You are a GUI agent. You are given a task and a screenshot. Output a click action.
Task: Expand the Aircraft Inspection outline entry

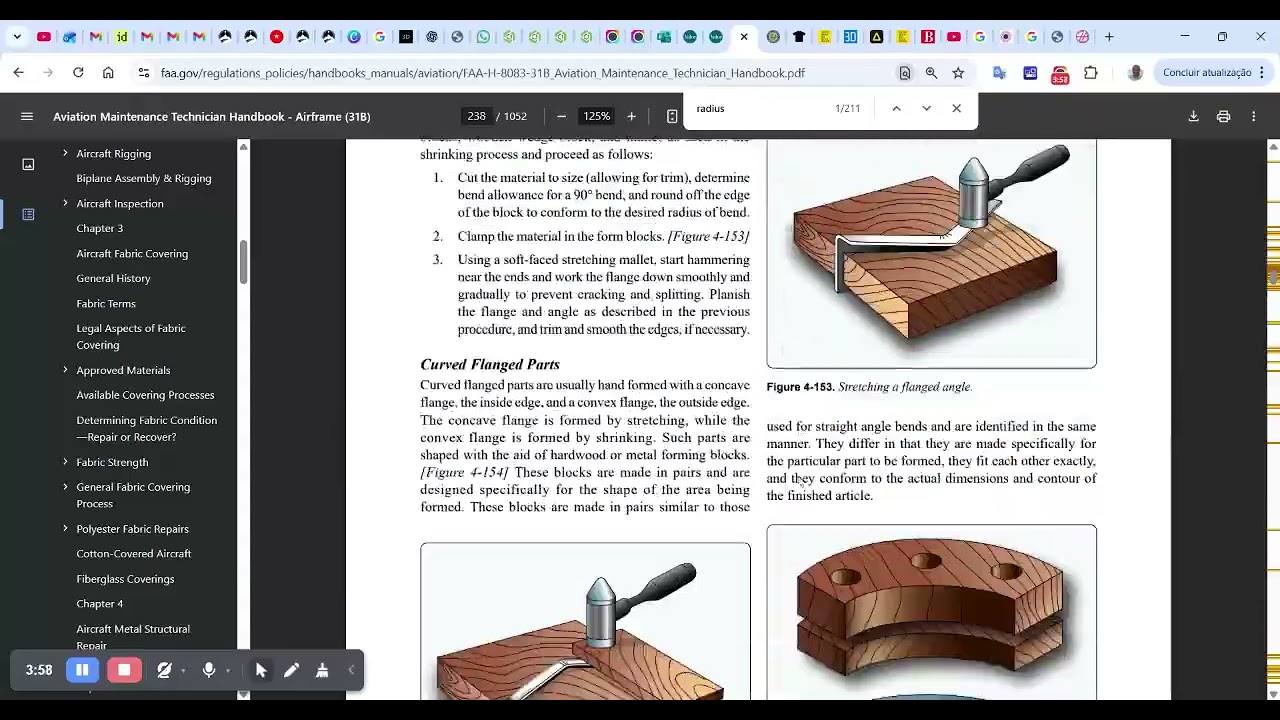click(65, 203)
